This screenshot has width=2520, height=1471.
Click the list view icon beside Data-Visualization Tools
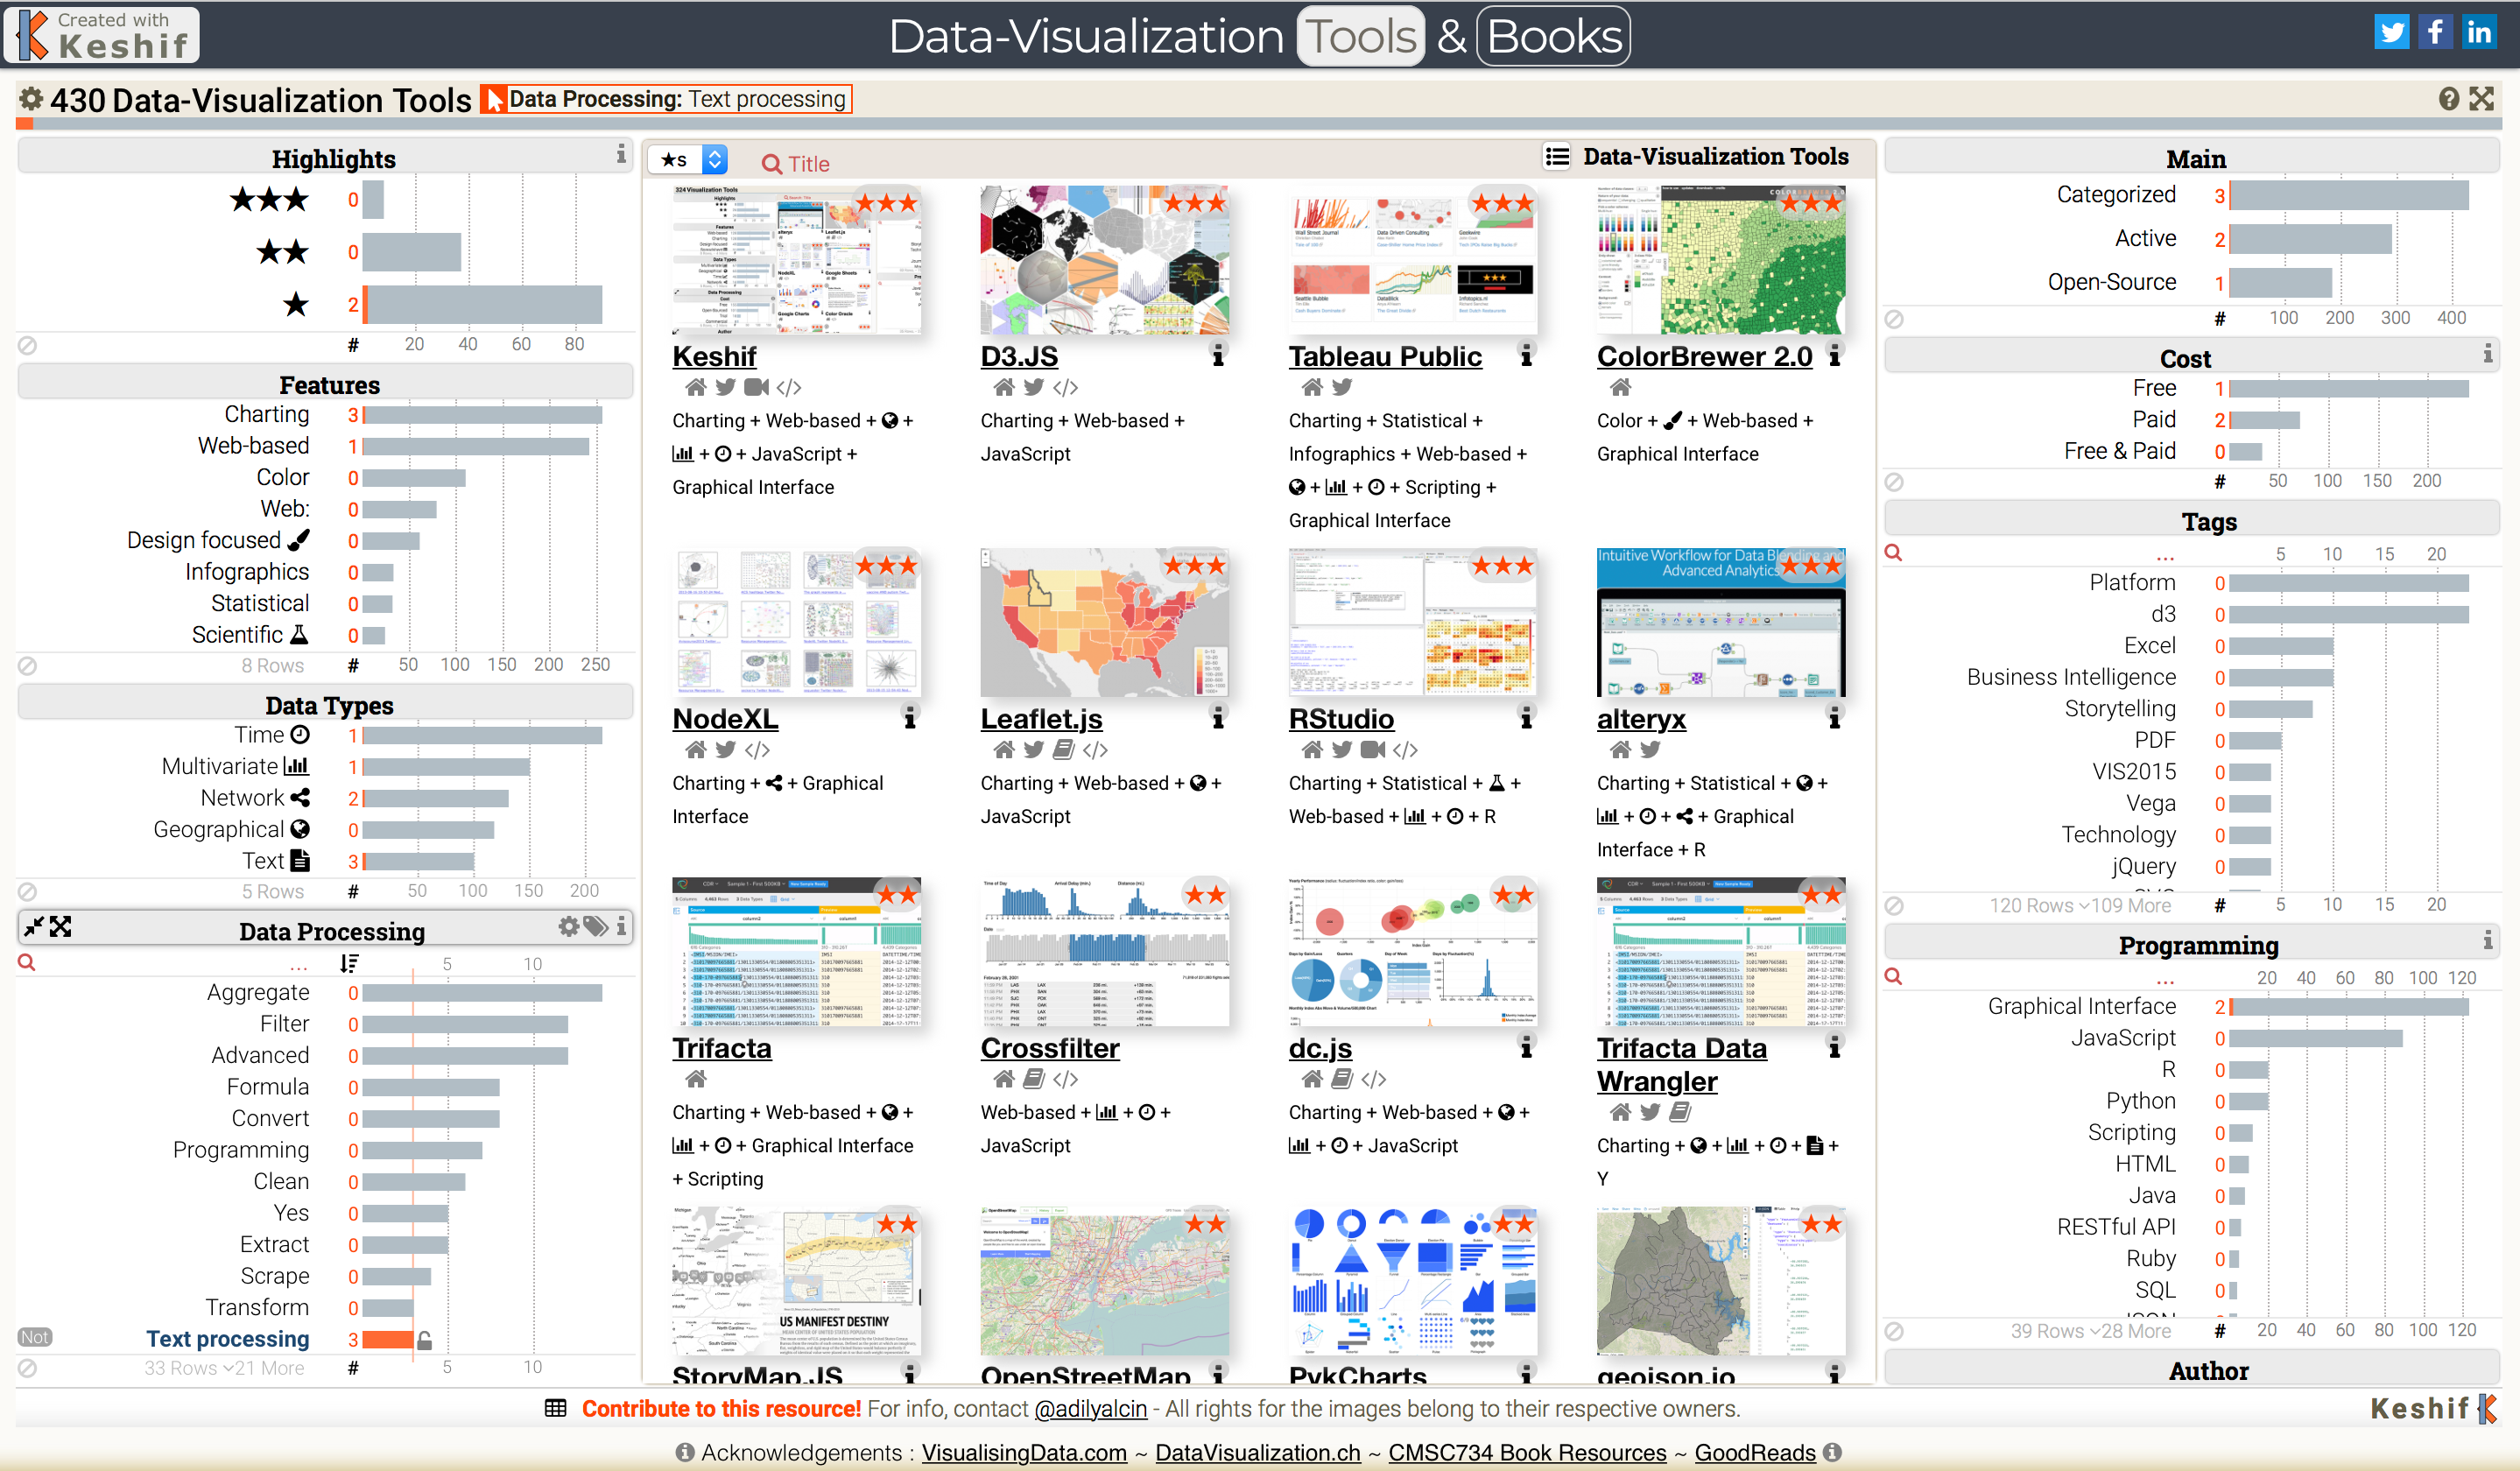coord(1557,156)
